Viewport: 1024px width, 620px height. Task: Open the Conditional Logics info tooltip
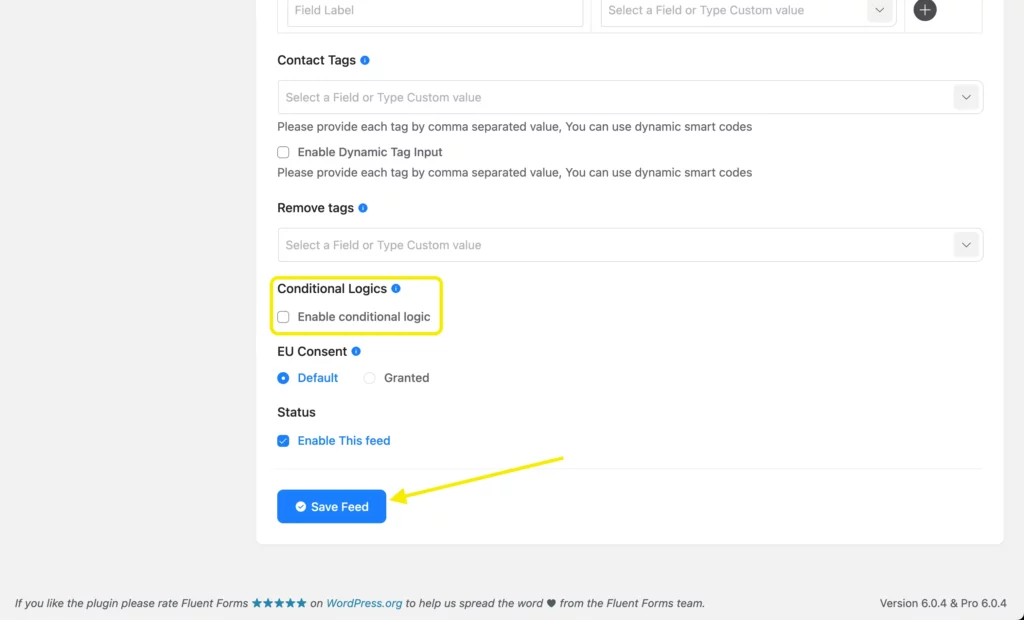coord(396,288)
